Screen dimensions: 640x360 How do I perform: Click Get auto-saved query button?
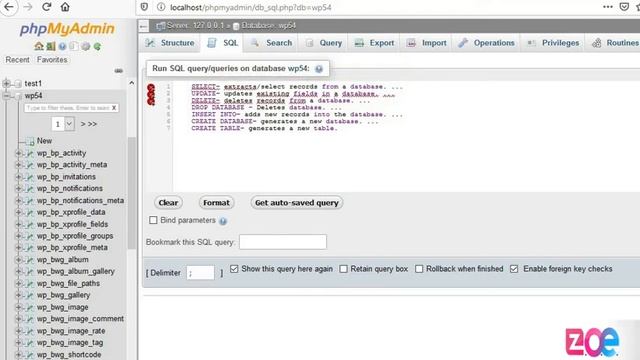point(297,202)
